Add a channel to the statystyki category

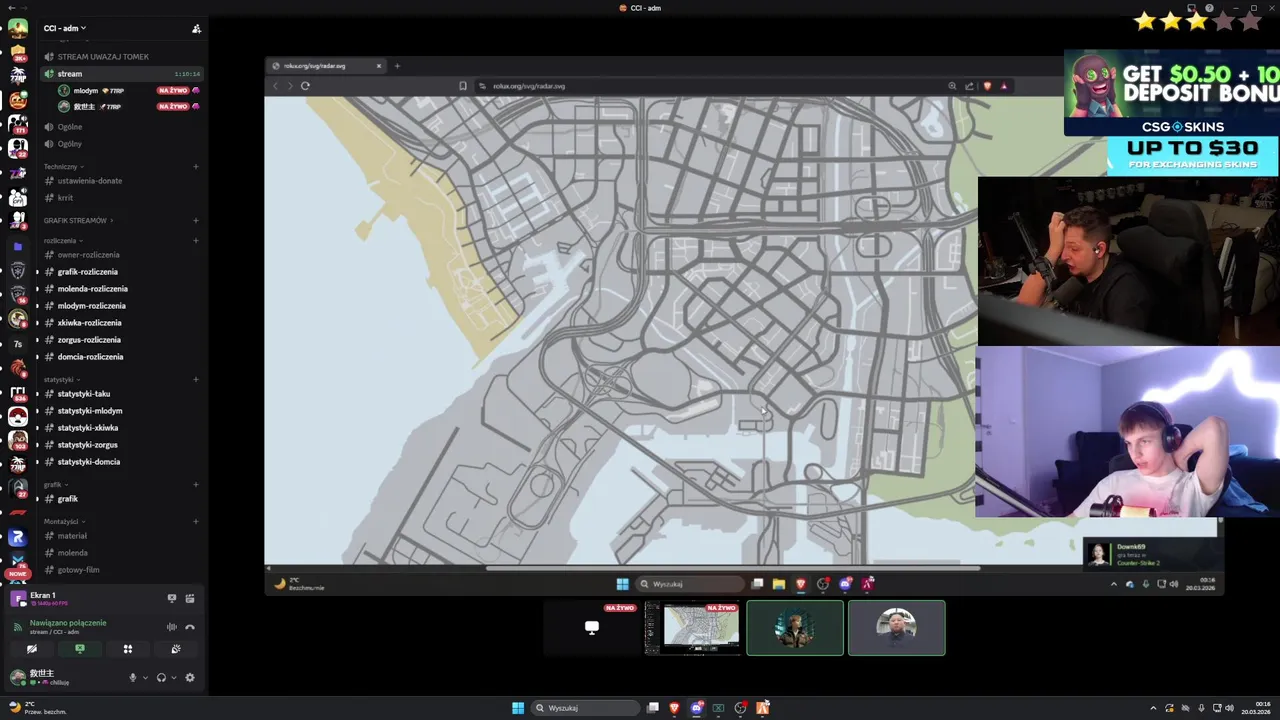(x=196, y=379)
